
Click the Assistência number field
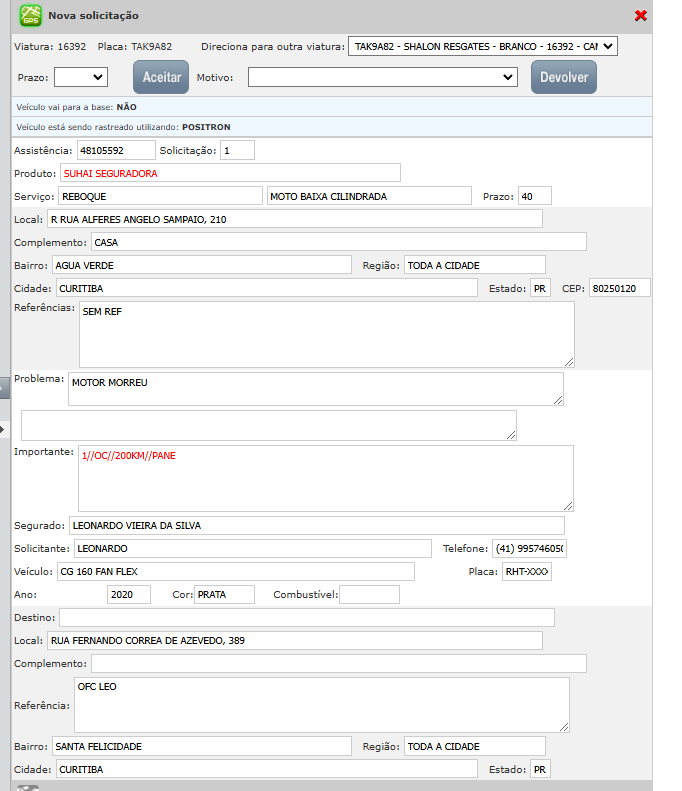click(x=117, y=150)
